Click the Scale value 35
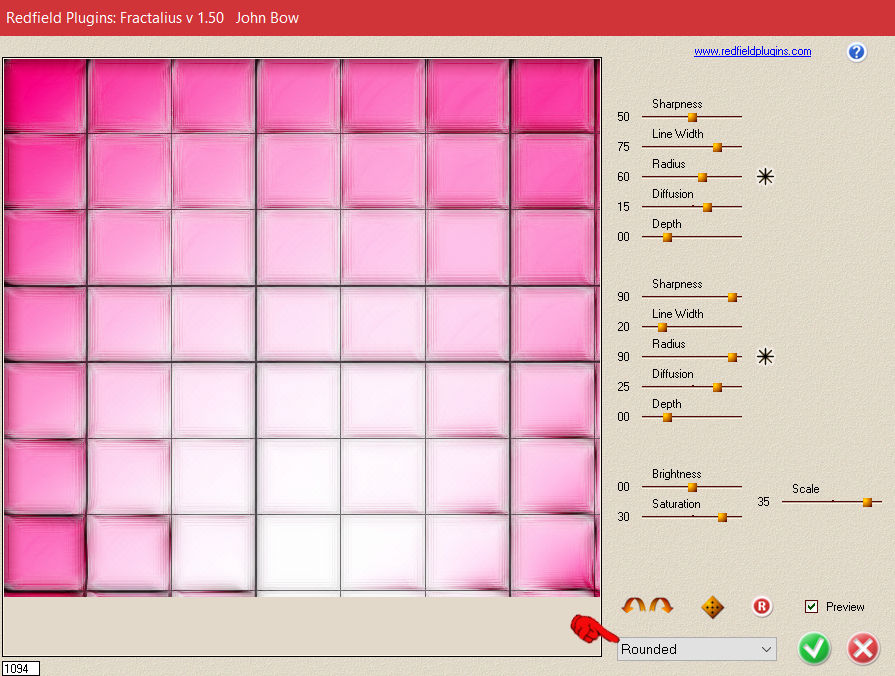Image resolution: width=895 pixels, height=676 pixels. coord(763,502)
